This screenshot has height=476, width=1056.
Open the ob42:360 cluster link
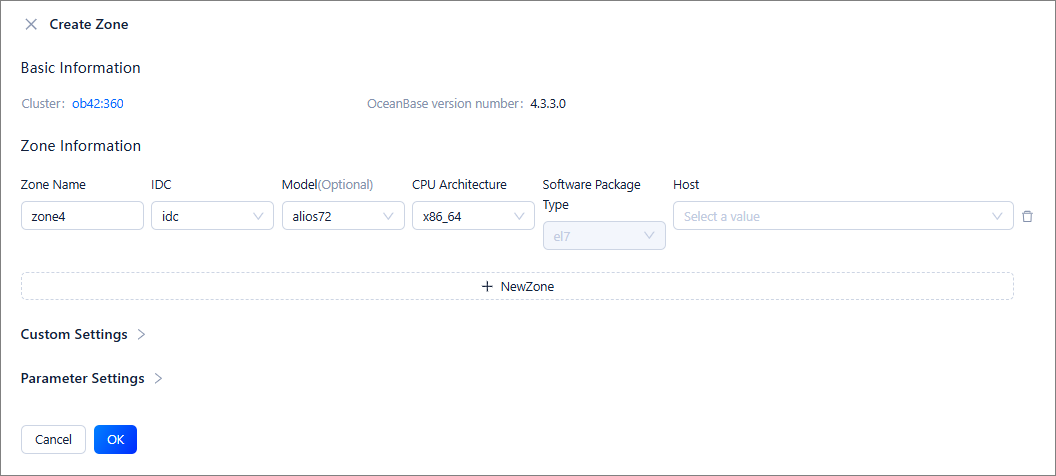pyautogui.click(x=97, y=103)
